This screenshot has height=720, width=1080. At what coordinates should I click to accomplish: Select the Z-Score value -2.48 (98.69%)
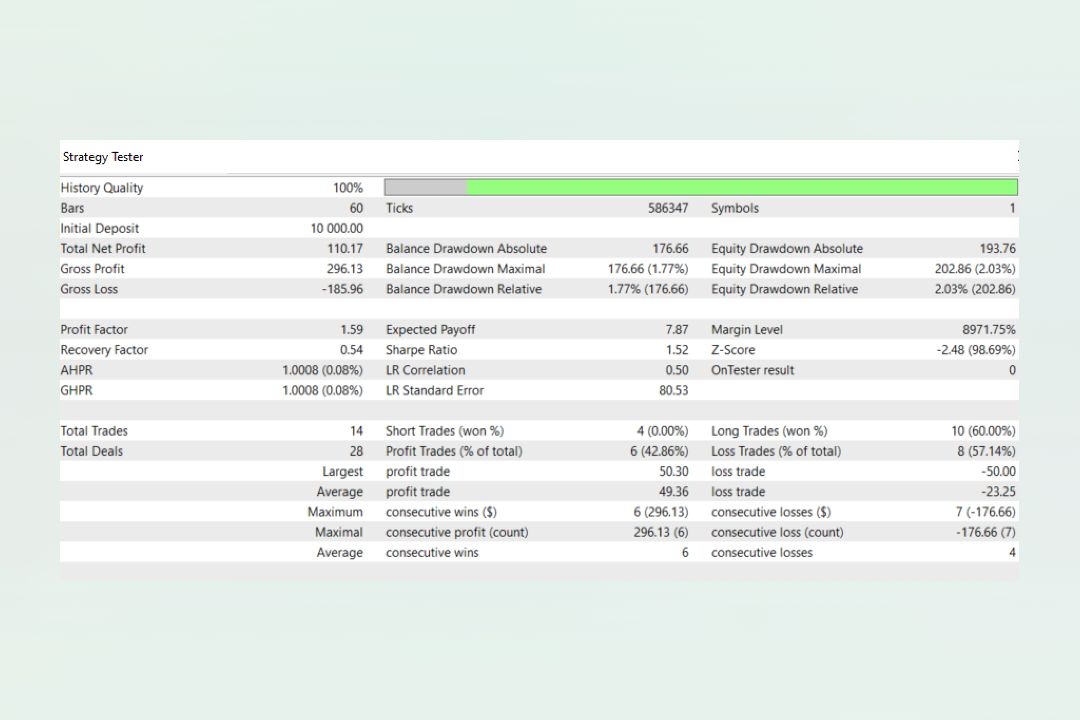(x=975, y=350)
